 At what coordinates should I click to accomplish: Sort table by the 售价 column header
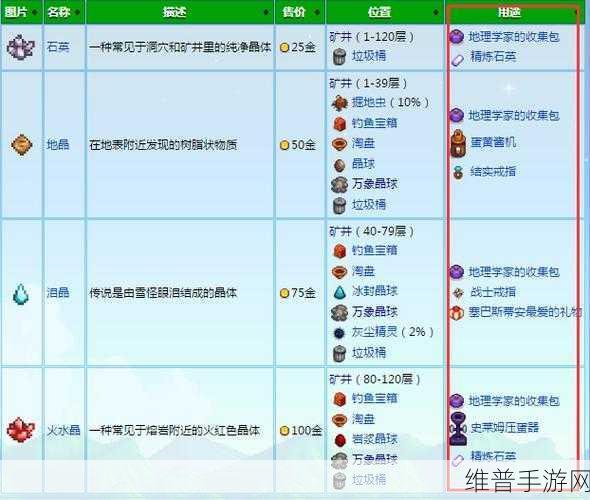tap(300, 12)
